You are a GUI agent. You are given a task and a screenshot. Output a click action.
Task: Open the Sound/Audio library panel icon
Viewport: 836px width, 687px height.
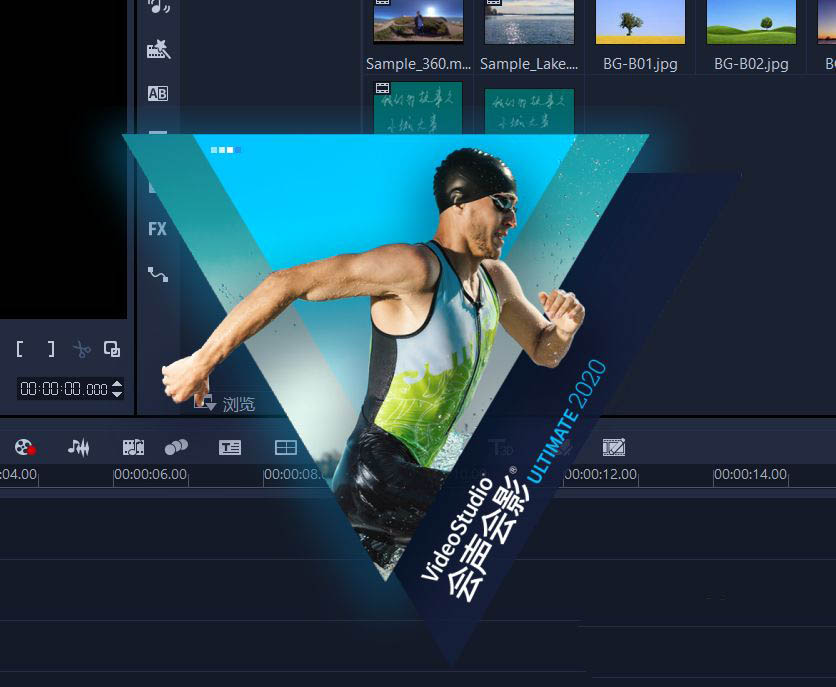[158, 5]
